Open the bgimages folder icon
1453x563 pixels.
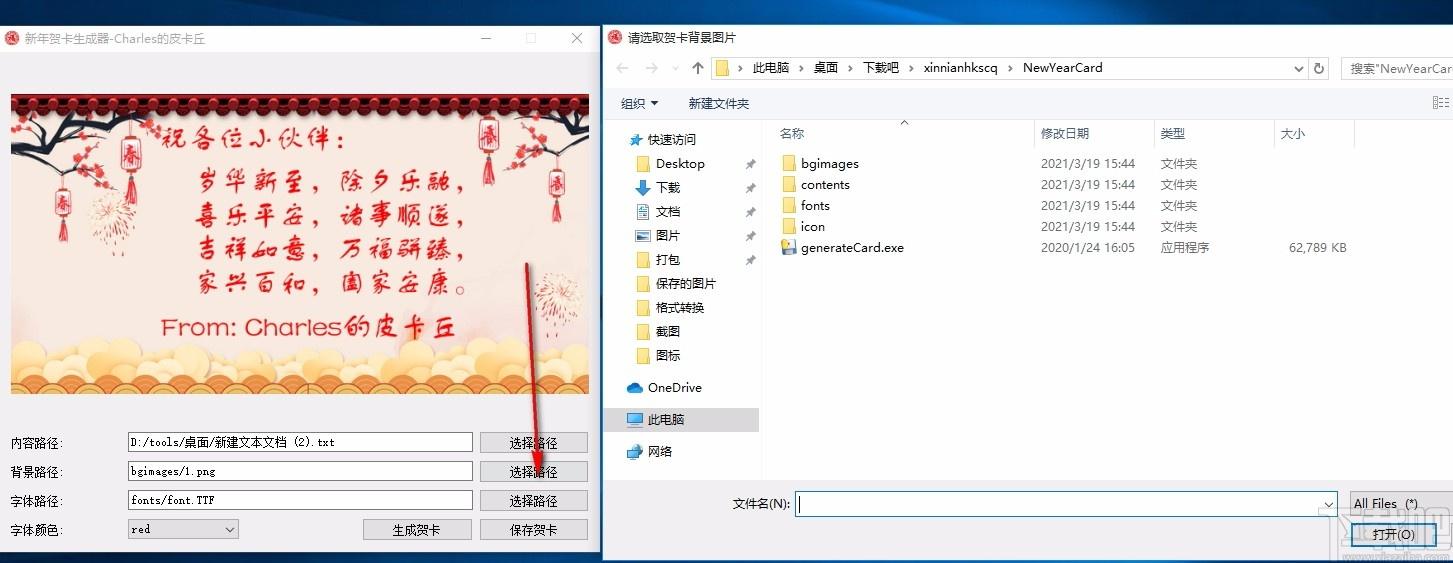[x=788, y=163]
